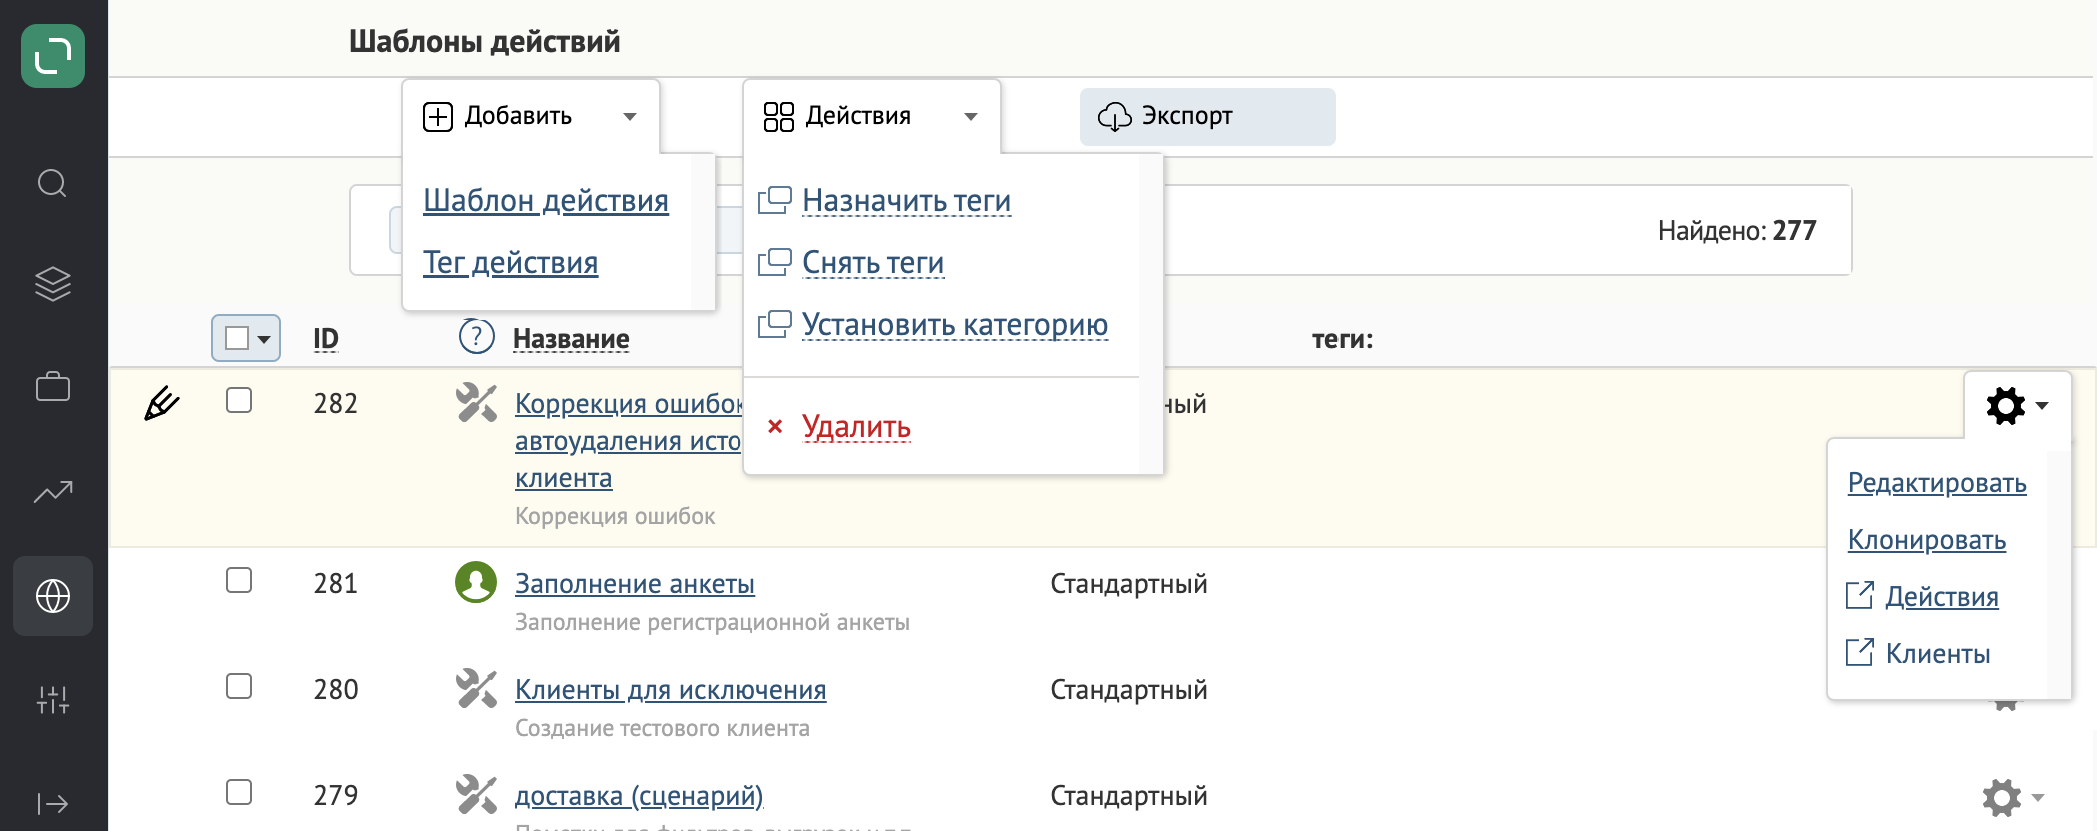
Task: Choose Клиенты in row 282 gear menu
Action: click(1938, 653)
